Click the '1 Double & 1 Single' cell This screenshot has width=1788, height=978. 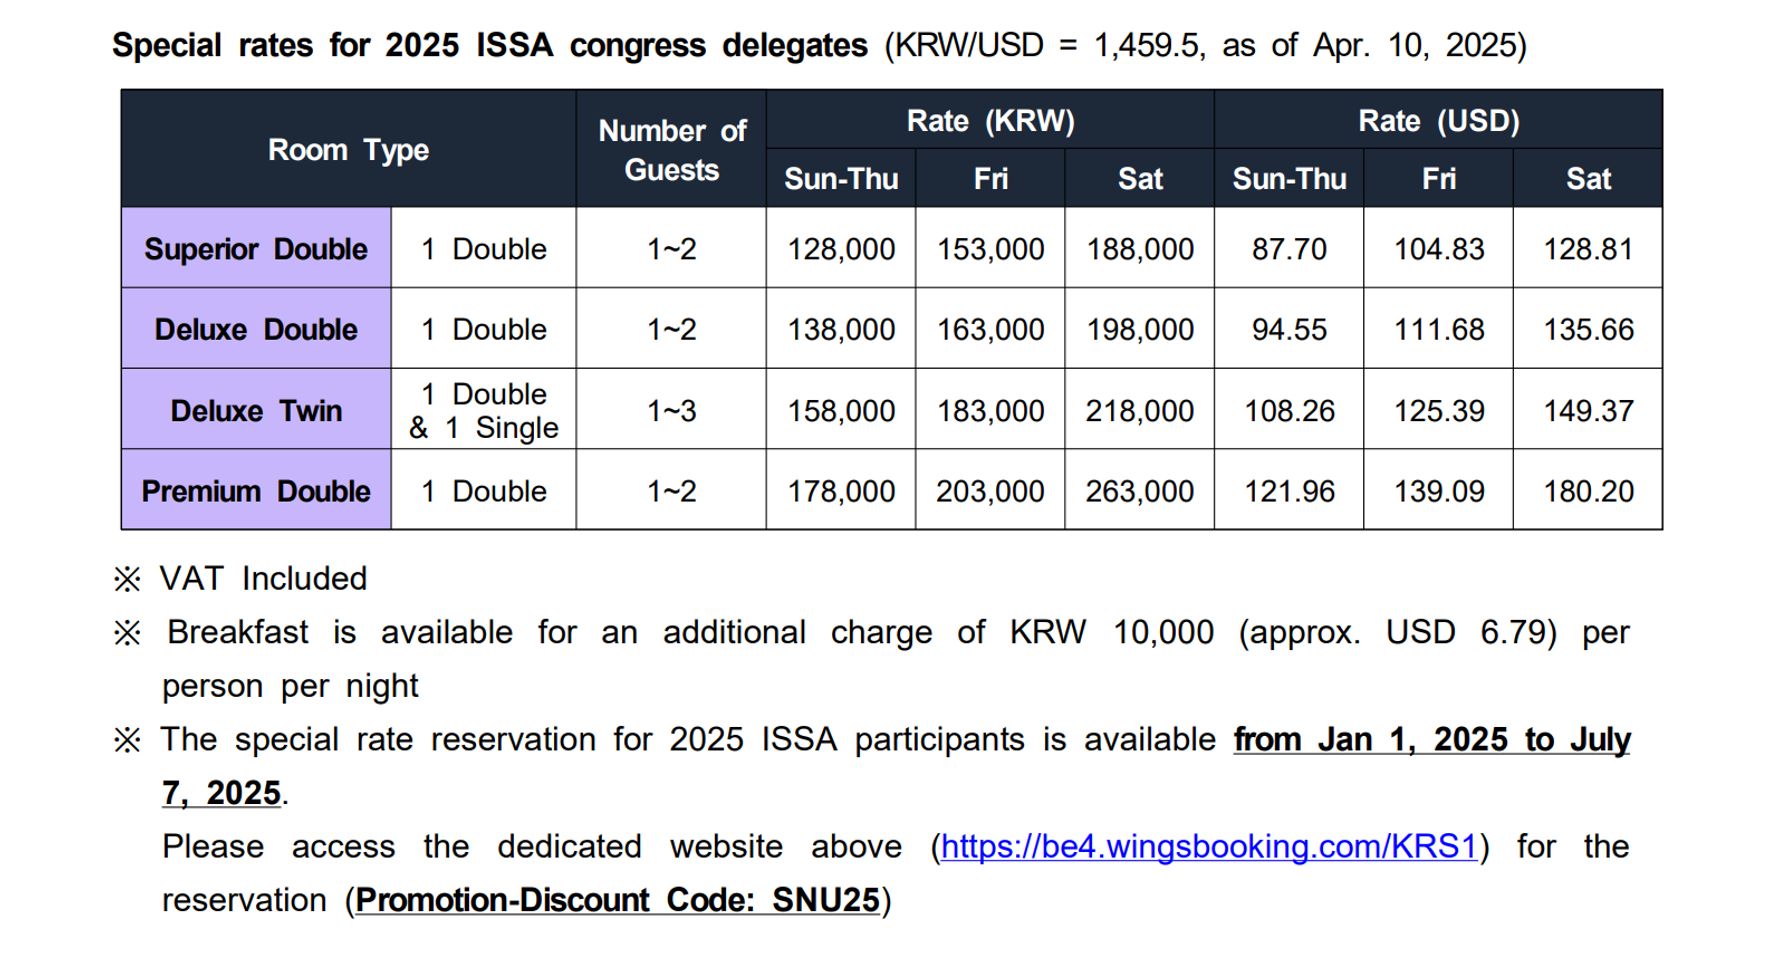click(484, 410)
